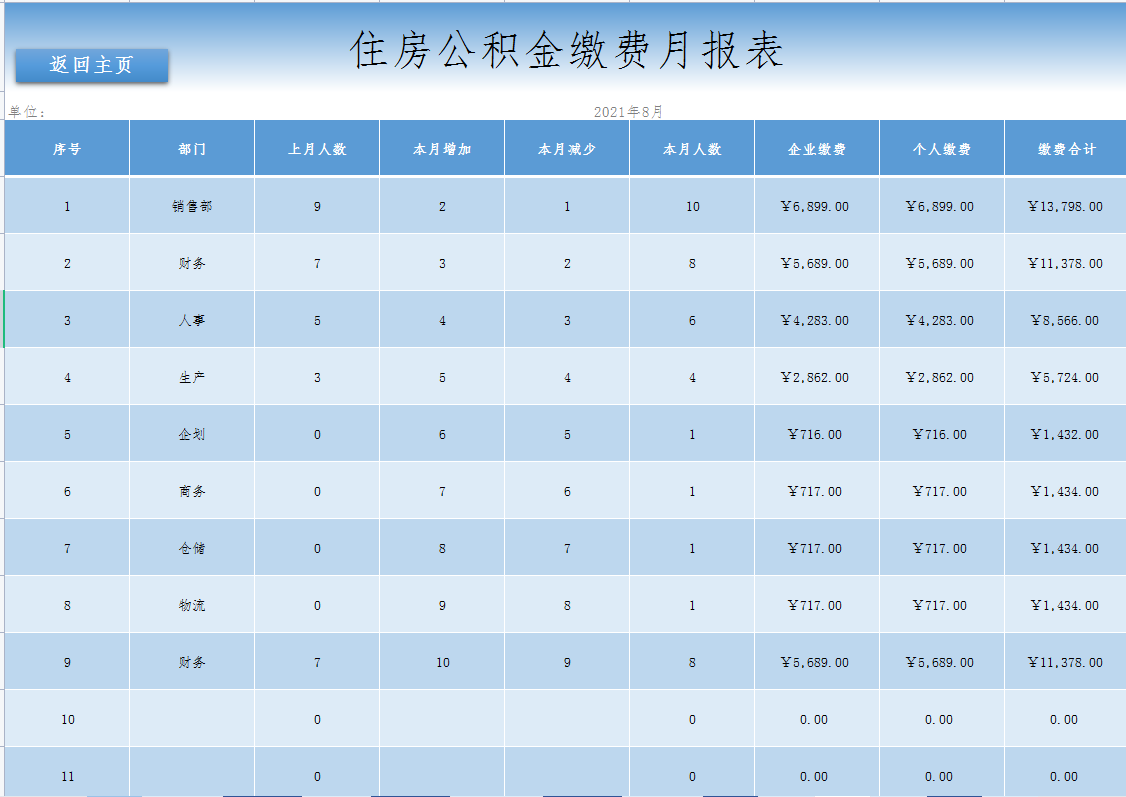The height and width of the screenshot is (797, 1126).
Task: Click the 返回主页 button
Action: [x=92, y=65]
